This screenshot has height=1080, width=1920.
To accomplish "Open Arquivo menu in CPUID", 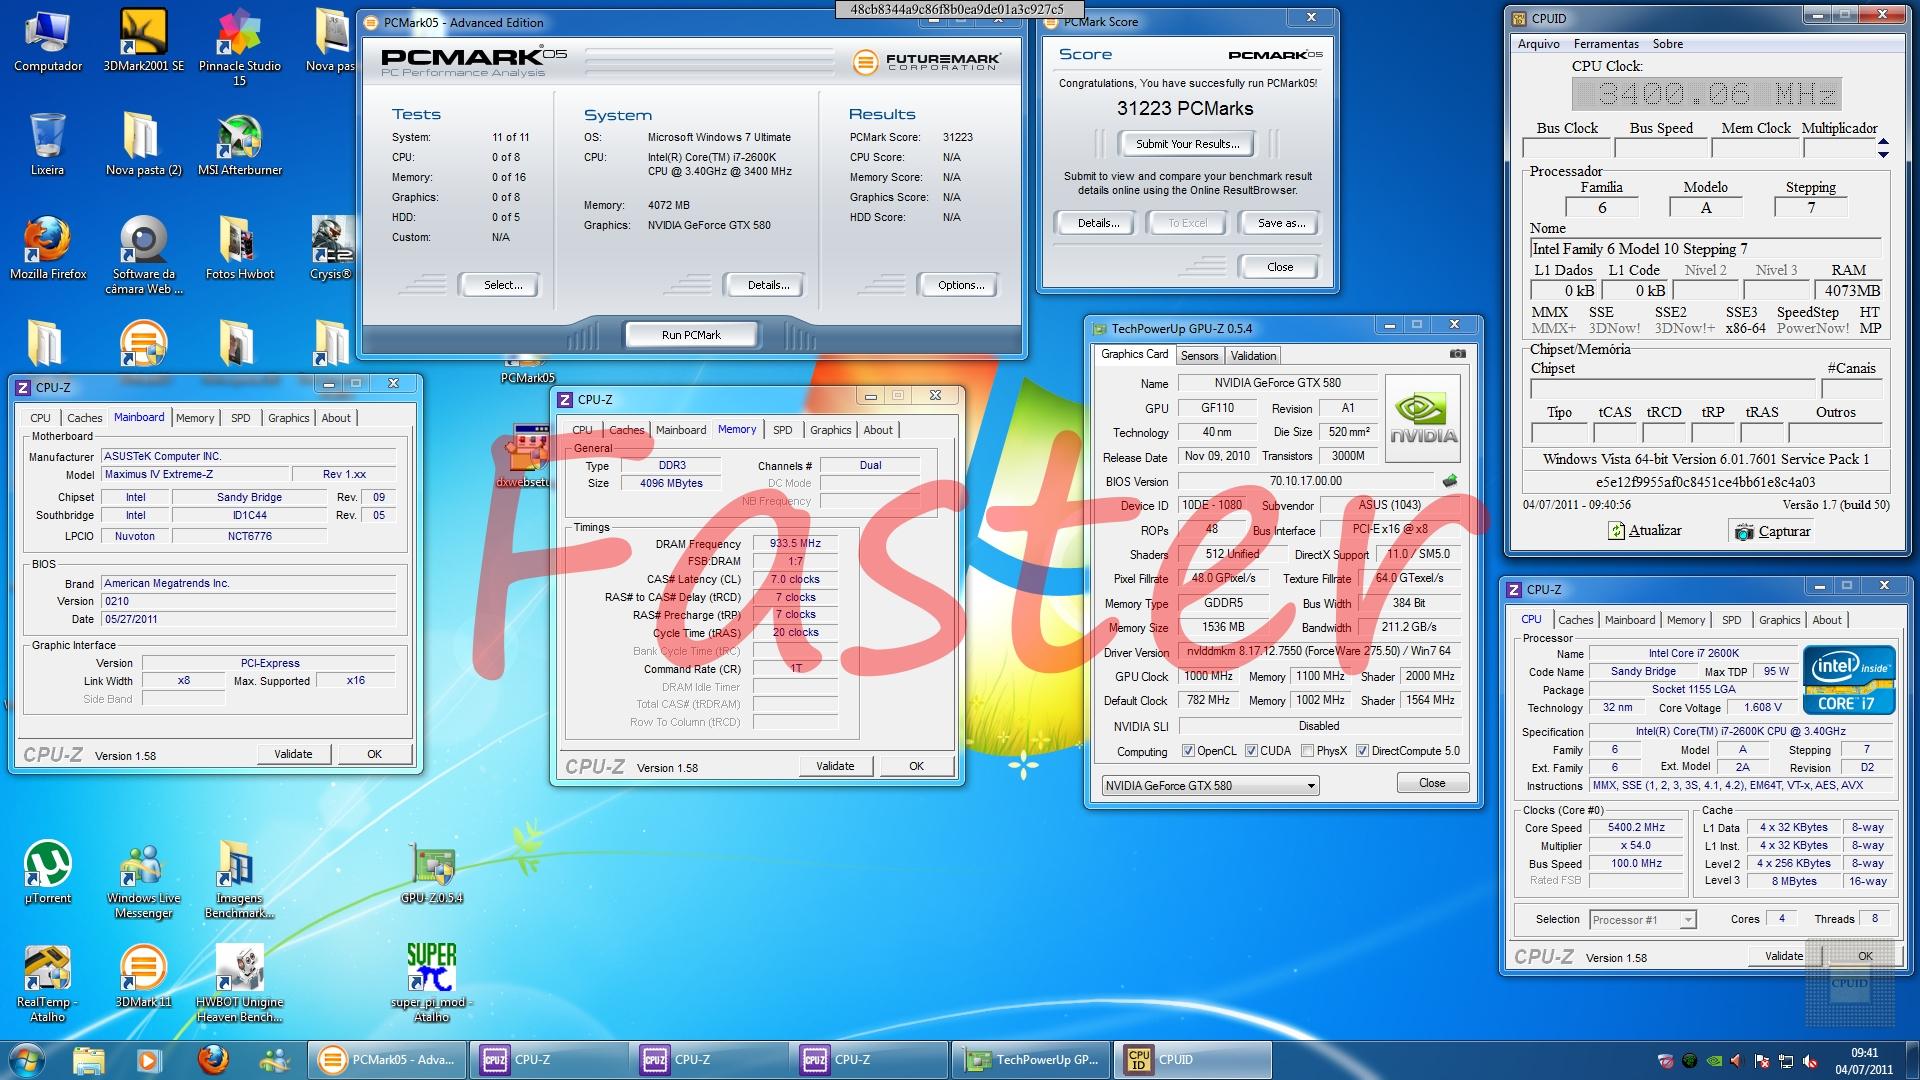I will click(1538, 44).
